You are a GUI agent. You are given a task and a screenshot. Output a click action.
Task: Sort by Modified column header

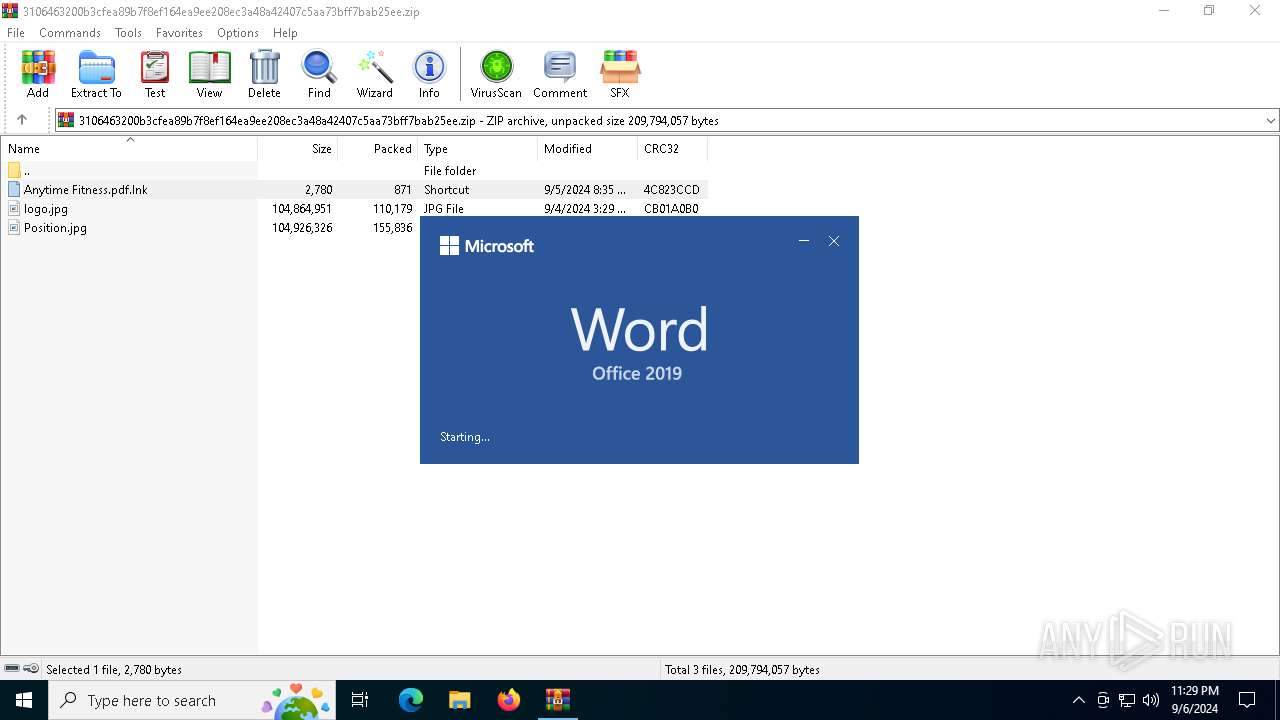click(x=588, y=148)
